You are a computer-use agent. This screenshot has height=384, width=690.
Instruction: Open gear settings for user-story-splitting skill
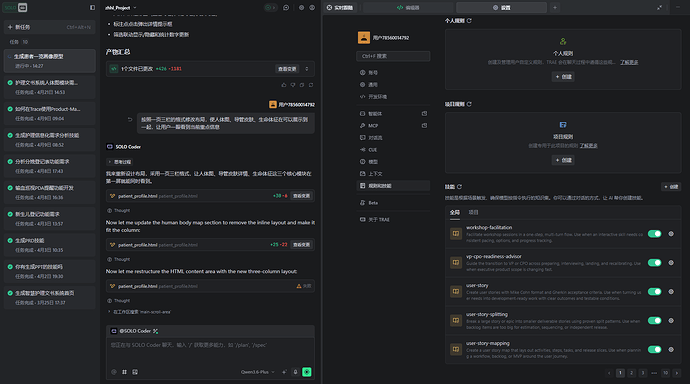tap(671, 321)
